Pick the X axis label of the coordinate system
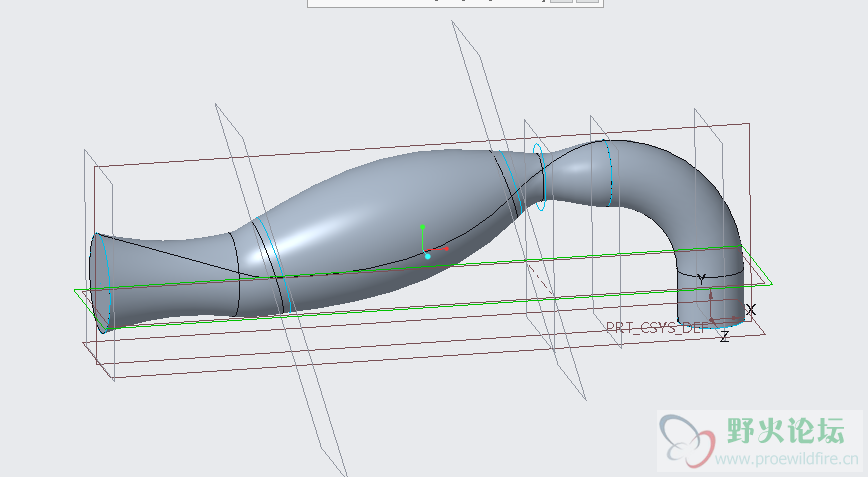This screenshot has height=477, width=868. (750, 310)
